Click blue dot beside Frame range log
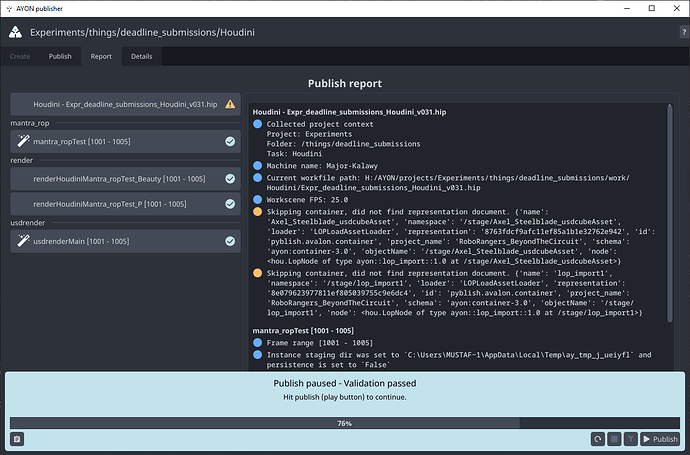 tap(257, 342)
